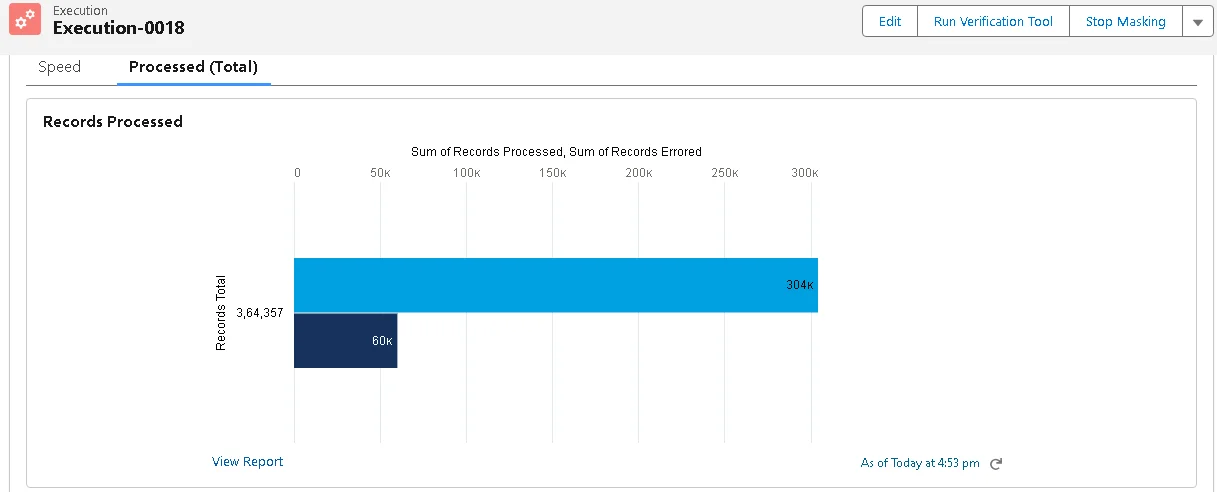The image size is (1217, 492).
Task: Select the Processed (Total) tab
Action: pos(193,67)
